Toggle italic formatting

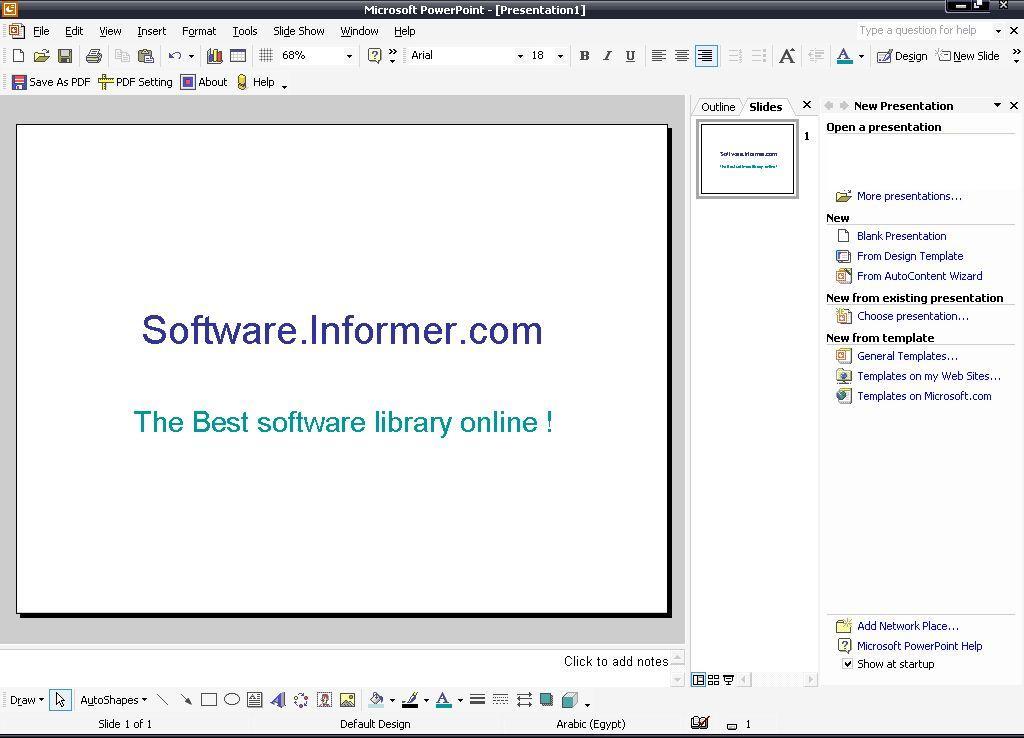(607, 56)
